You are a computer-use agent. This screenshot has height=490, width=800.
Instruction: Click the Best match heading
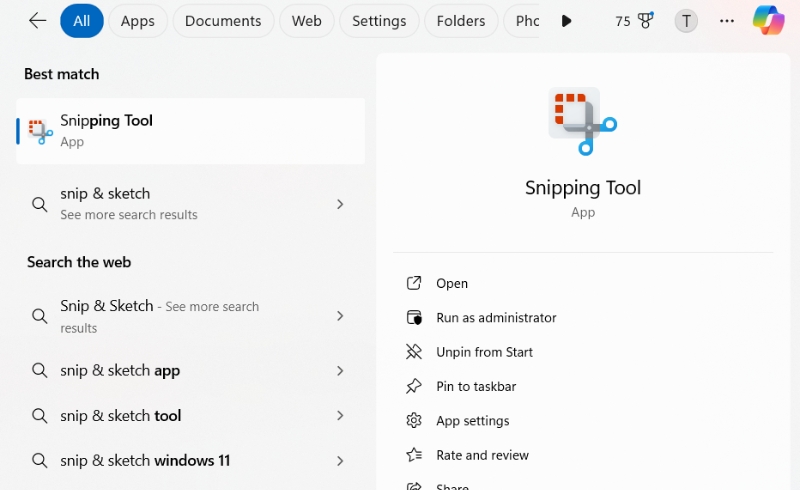tap(62, 74)
